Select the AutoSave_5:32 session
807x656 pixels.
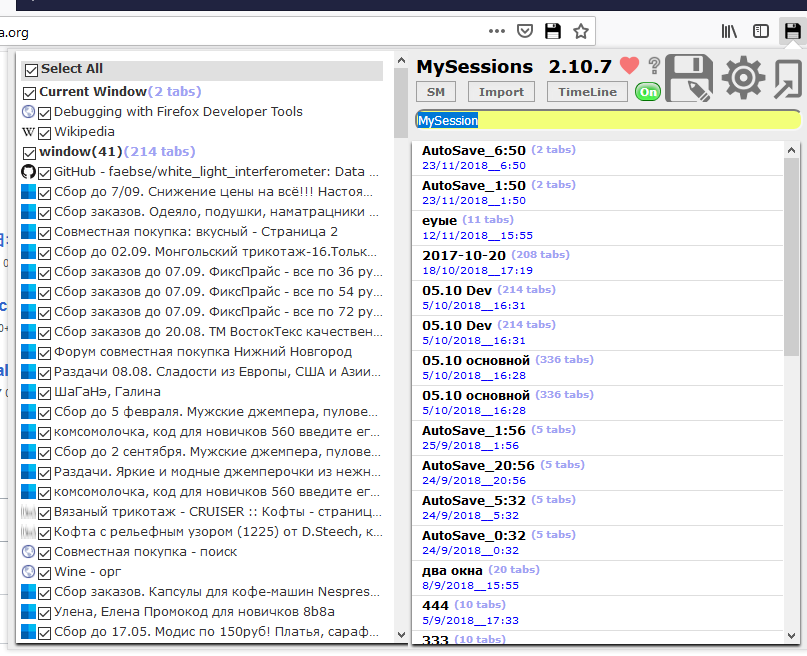click(x=598, y=508)
